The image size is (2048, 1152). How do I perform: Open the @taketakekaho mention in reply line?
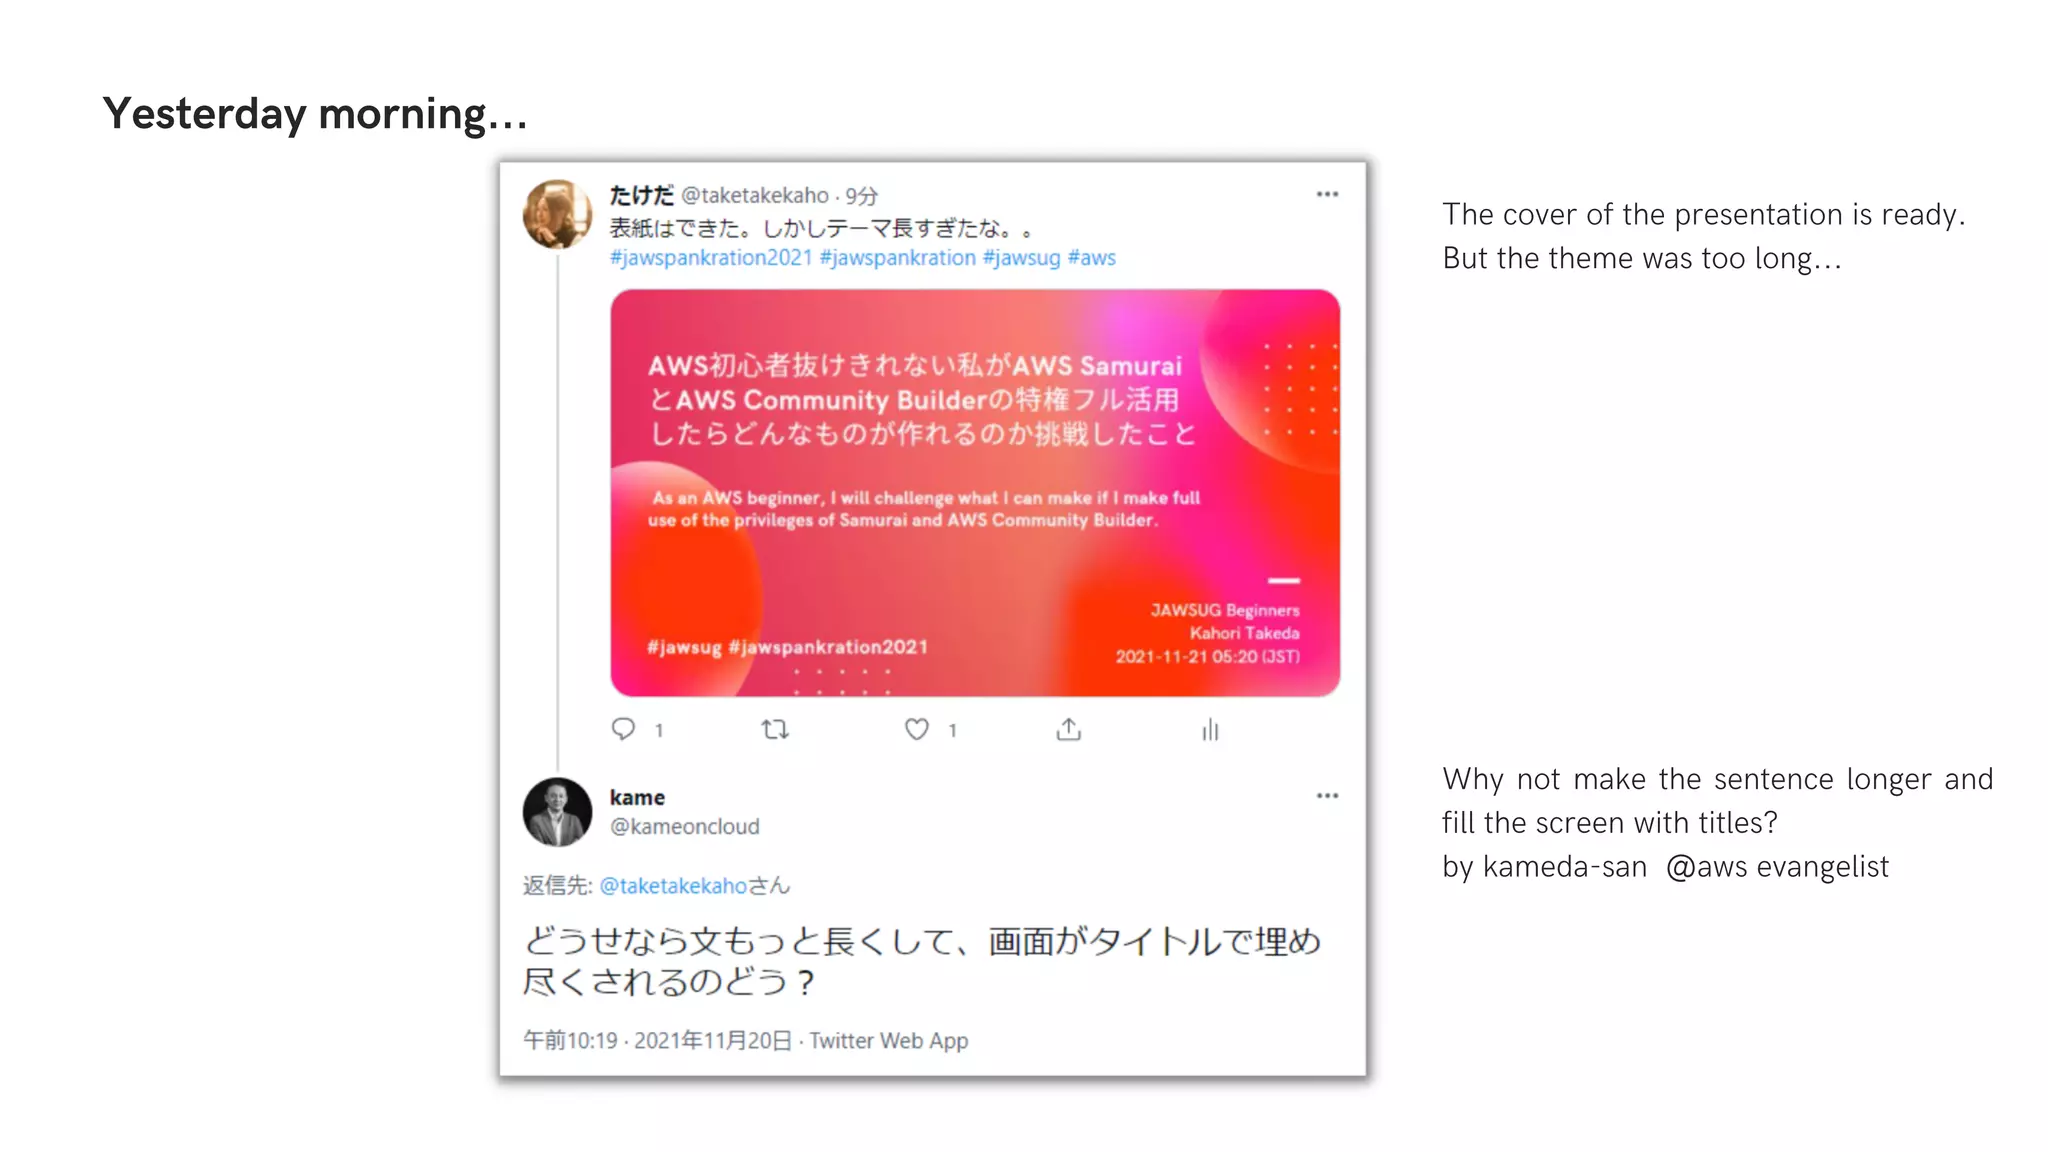coord(673,886)
